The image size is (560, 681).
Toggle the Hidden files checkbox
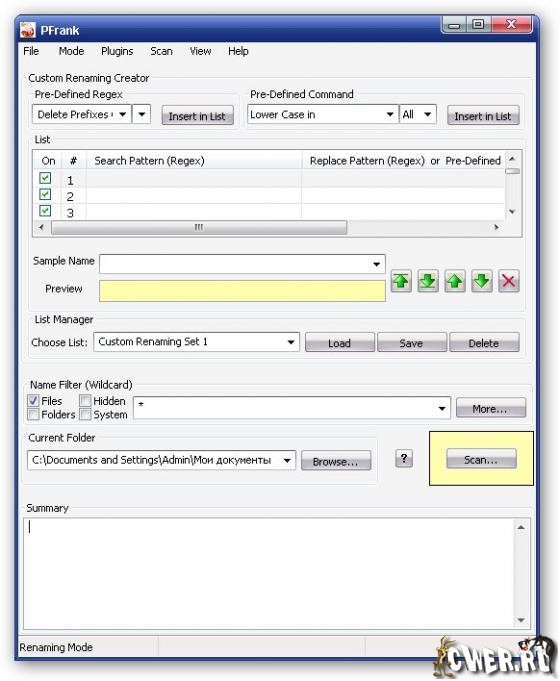point(85,400)
